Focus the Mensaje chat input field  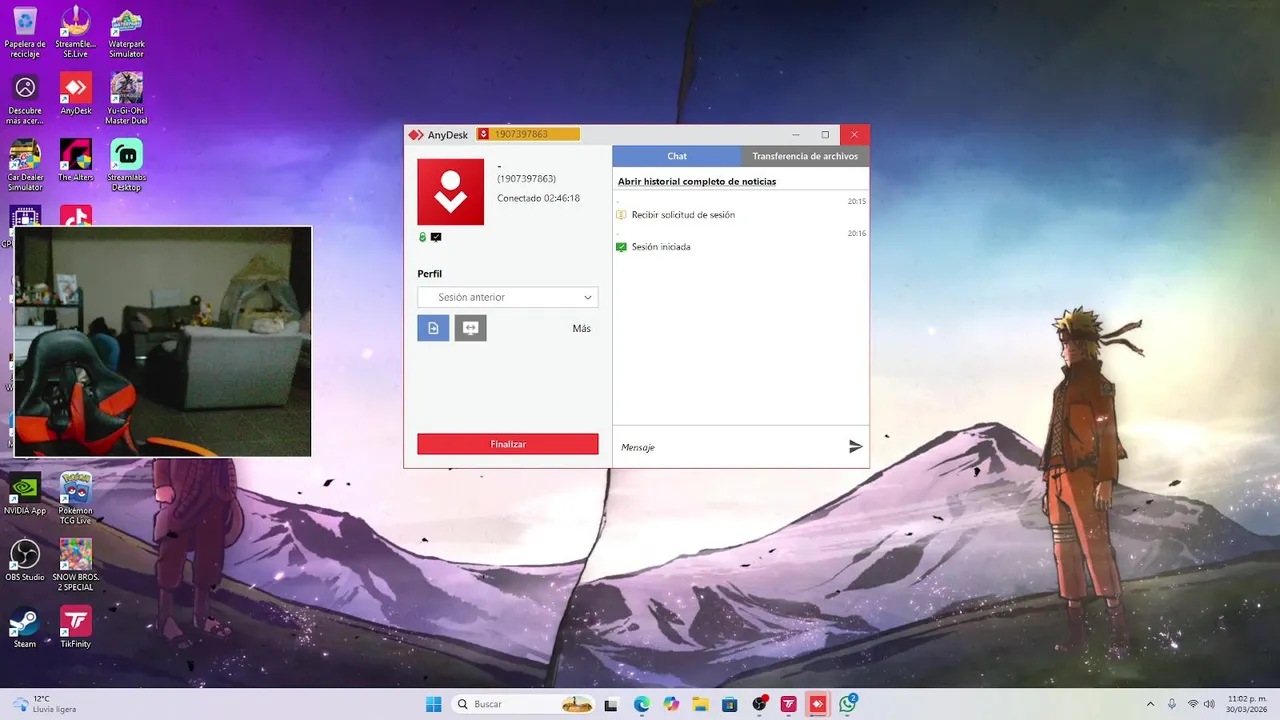730,447
